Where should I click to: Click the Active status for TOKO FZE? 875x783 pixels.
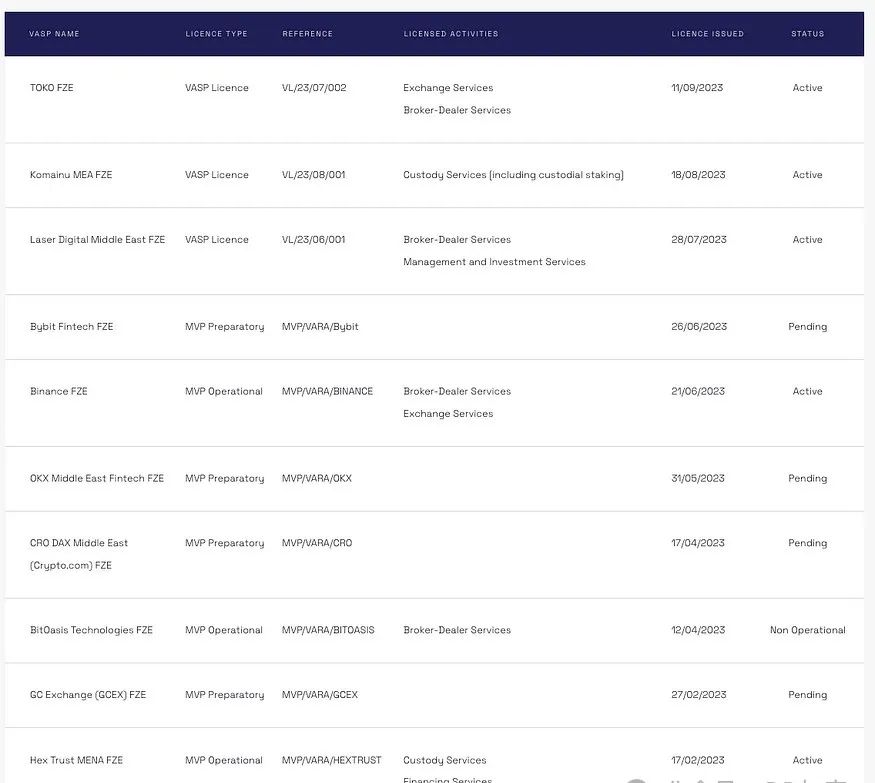pyautogui.click(x=807, y=88)
